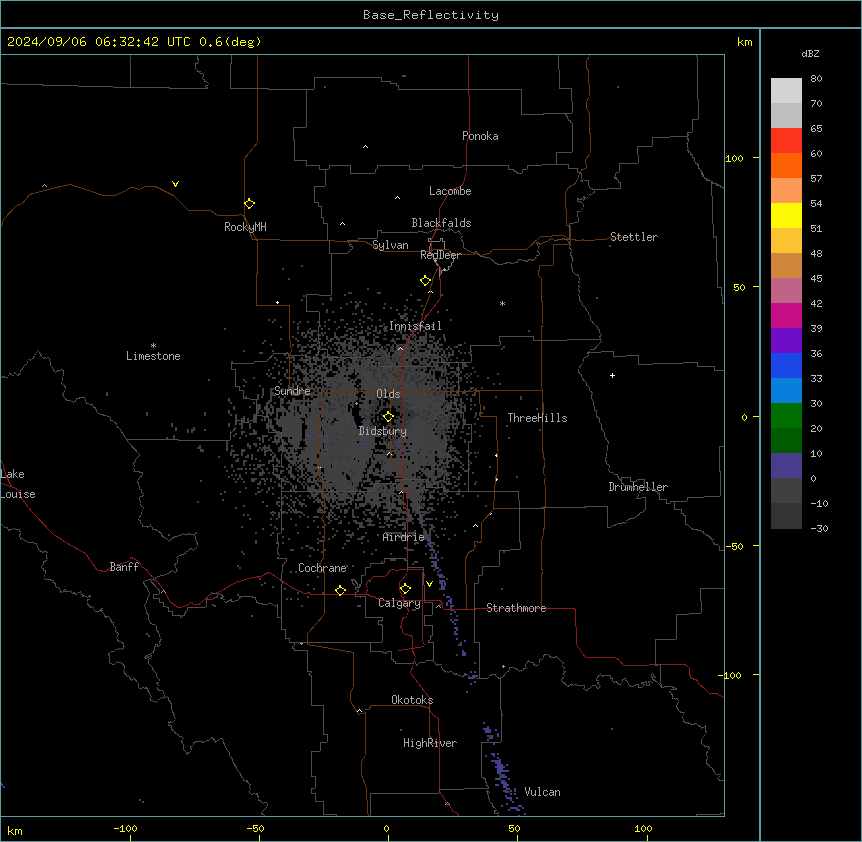
Task: Click the purple 39-36 dBZ legend swatch
Action: (x=786, y=341)
